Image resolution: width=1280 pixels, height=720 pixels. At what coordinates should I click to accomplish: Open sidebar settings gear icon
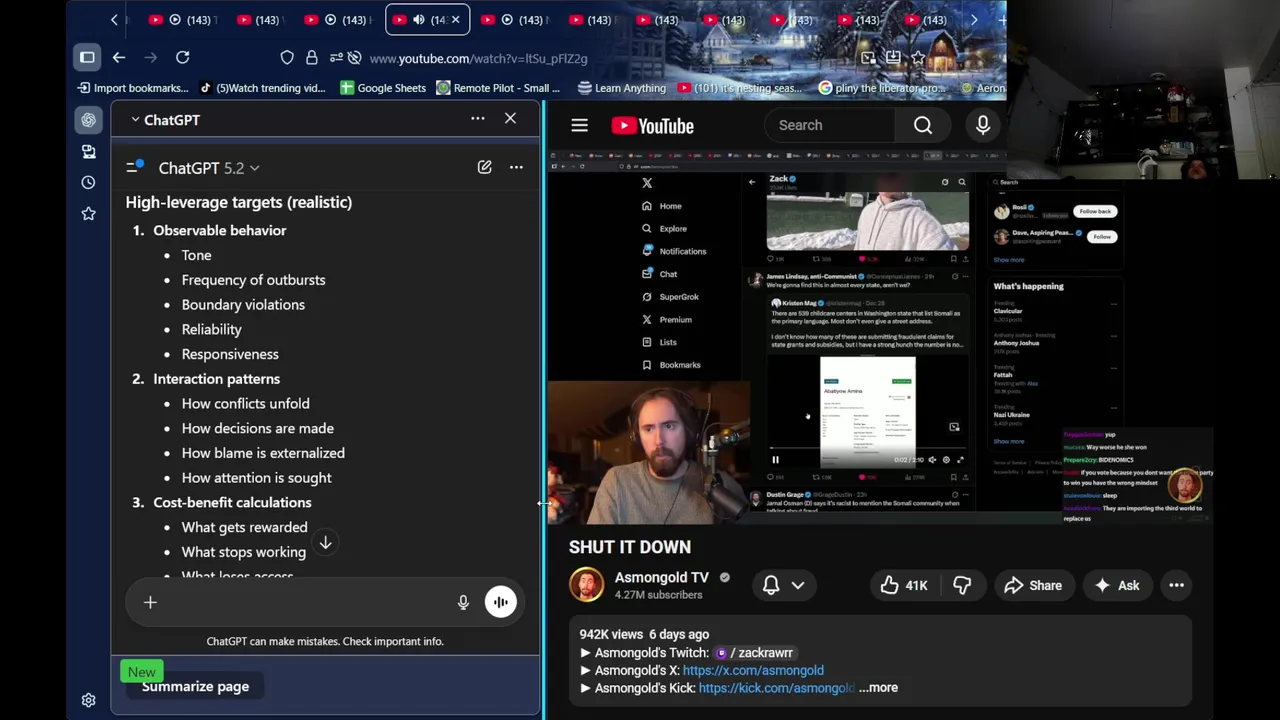point(88,700)
